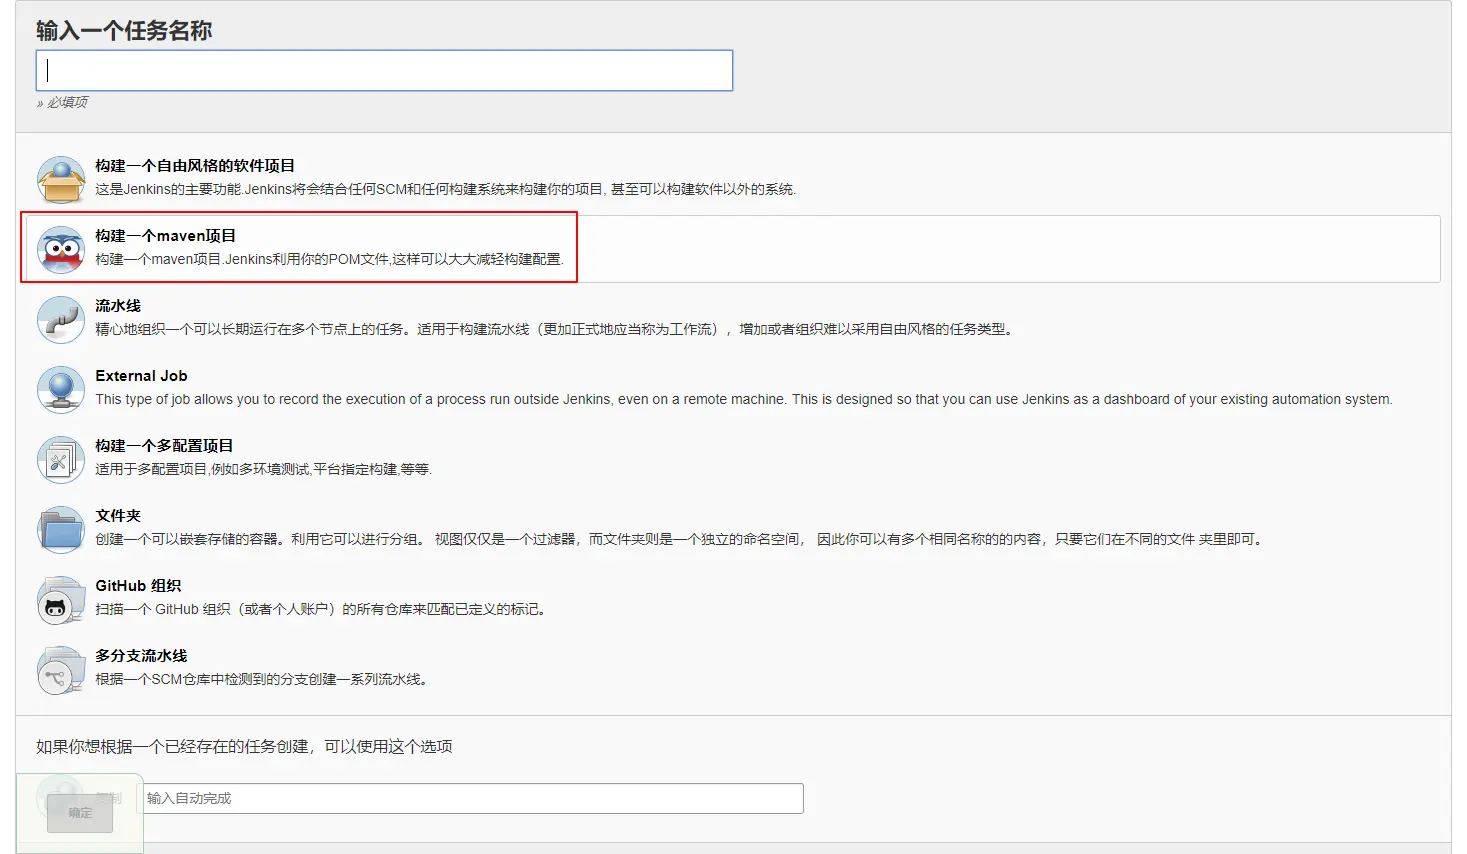Select the GitHub organization icon

61,600
